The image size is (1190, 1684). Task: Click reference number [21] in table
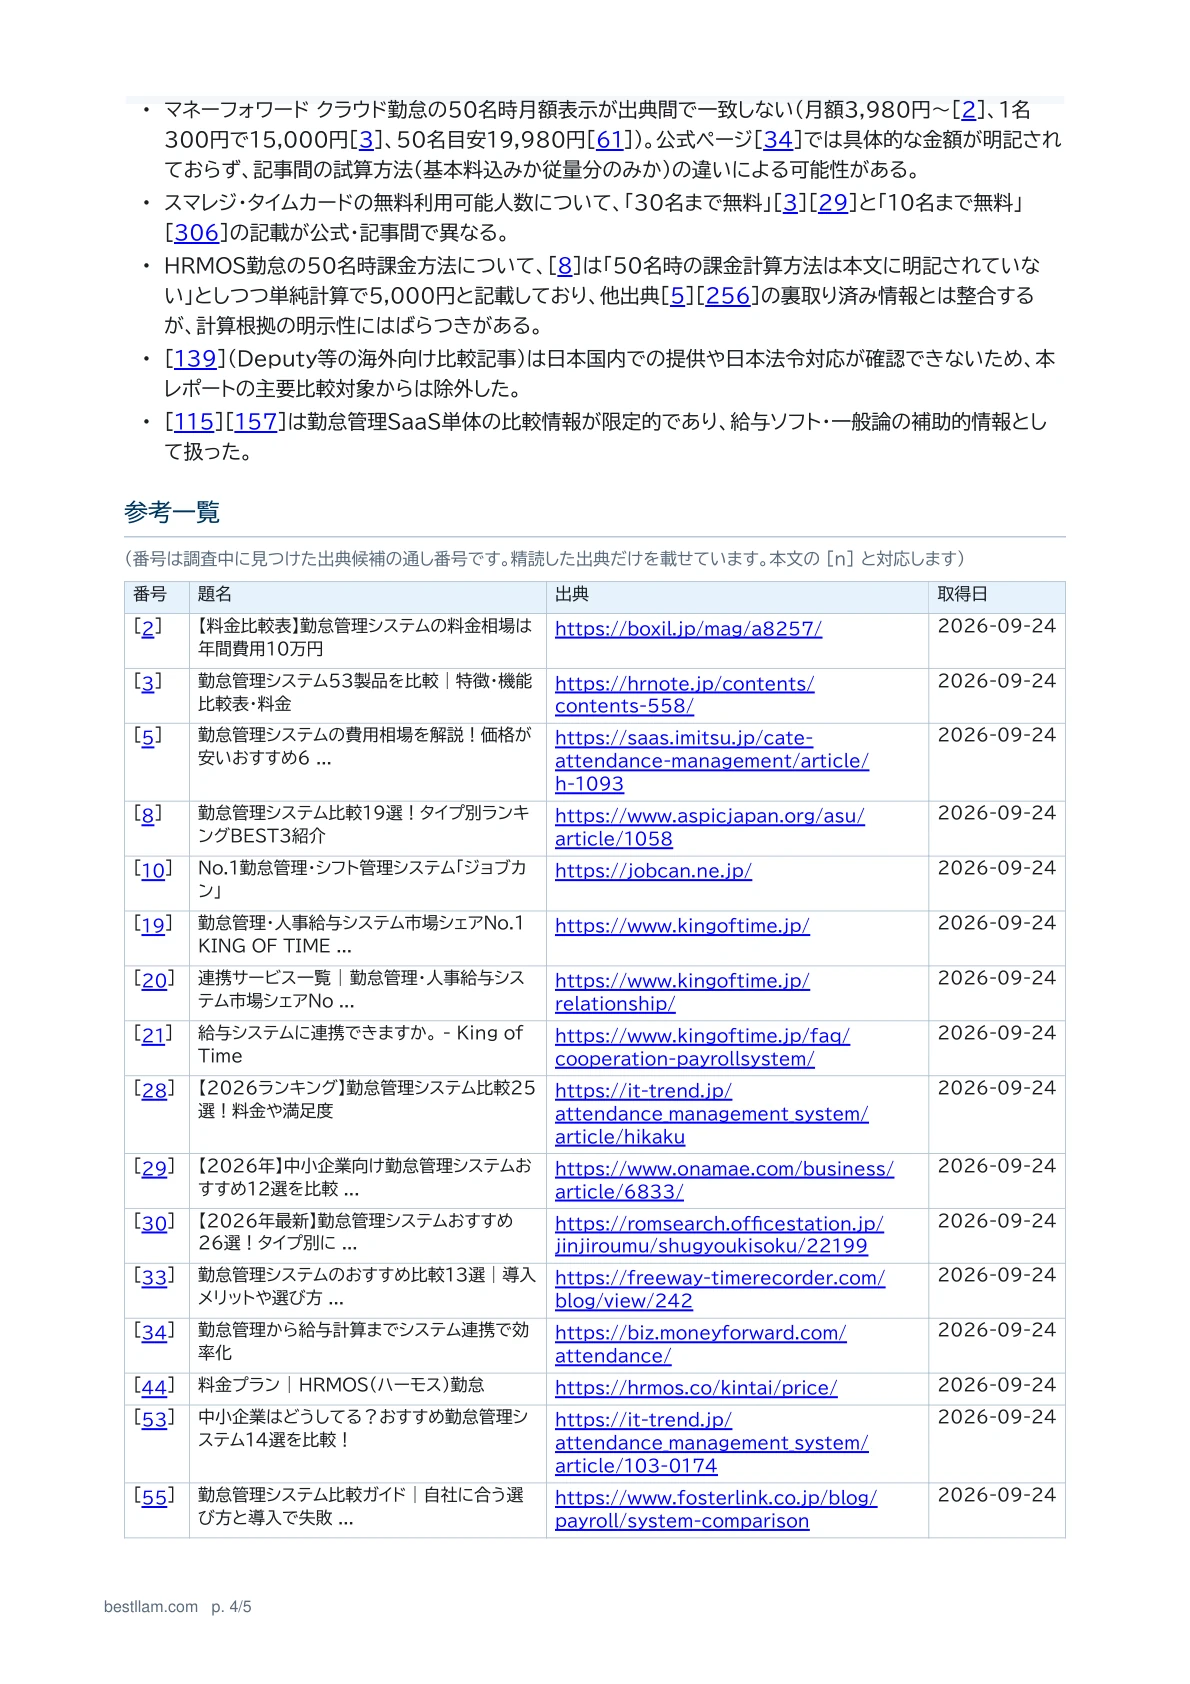154,1035
